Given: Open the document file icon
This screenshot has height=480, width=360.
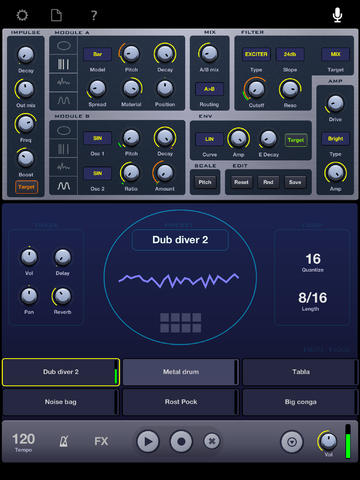Looking at the screenshot, I should tap(56, 15).
